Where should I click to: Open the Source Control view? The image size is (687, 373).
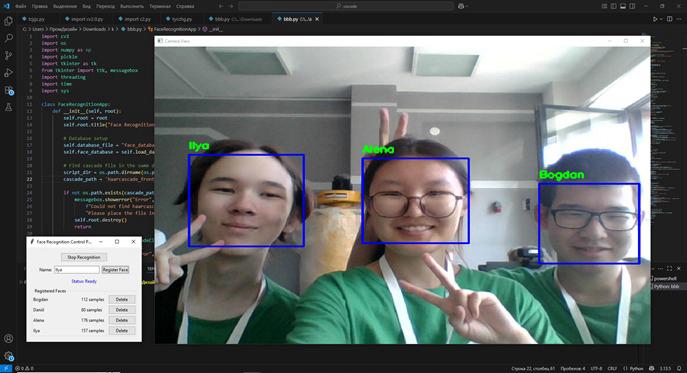click(x=8, y=56)
